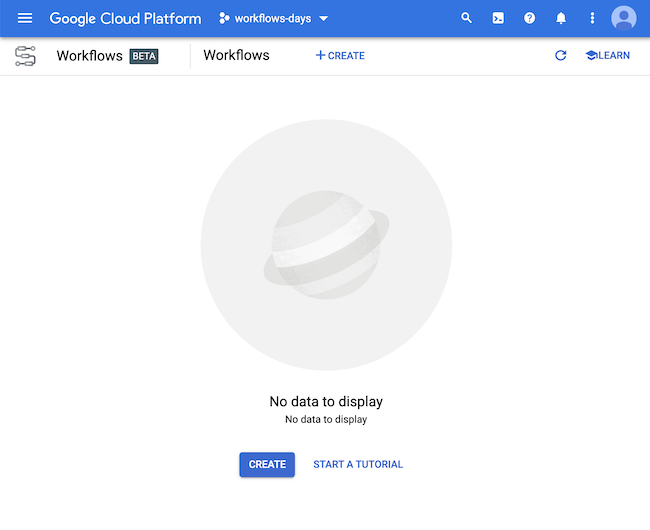Click the BETA badge label
This screenshot has height=530, width=650.
(x=144, y=56)
